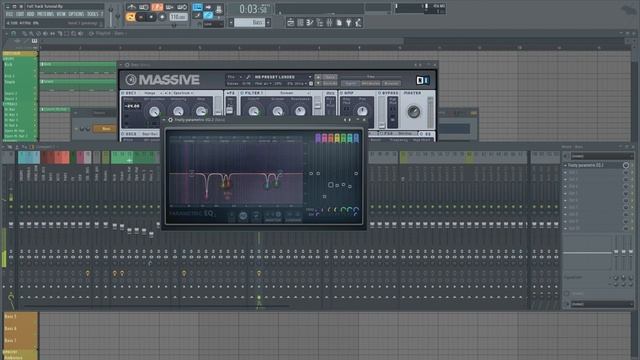
Task: Open the PATTERNS menu
Action: [45, 14]
